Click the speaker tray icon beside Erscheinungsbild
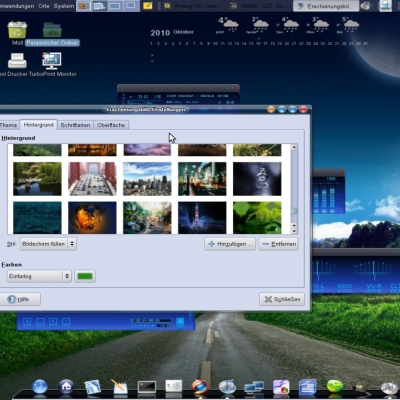 coord(365,6)
